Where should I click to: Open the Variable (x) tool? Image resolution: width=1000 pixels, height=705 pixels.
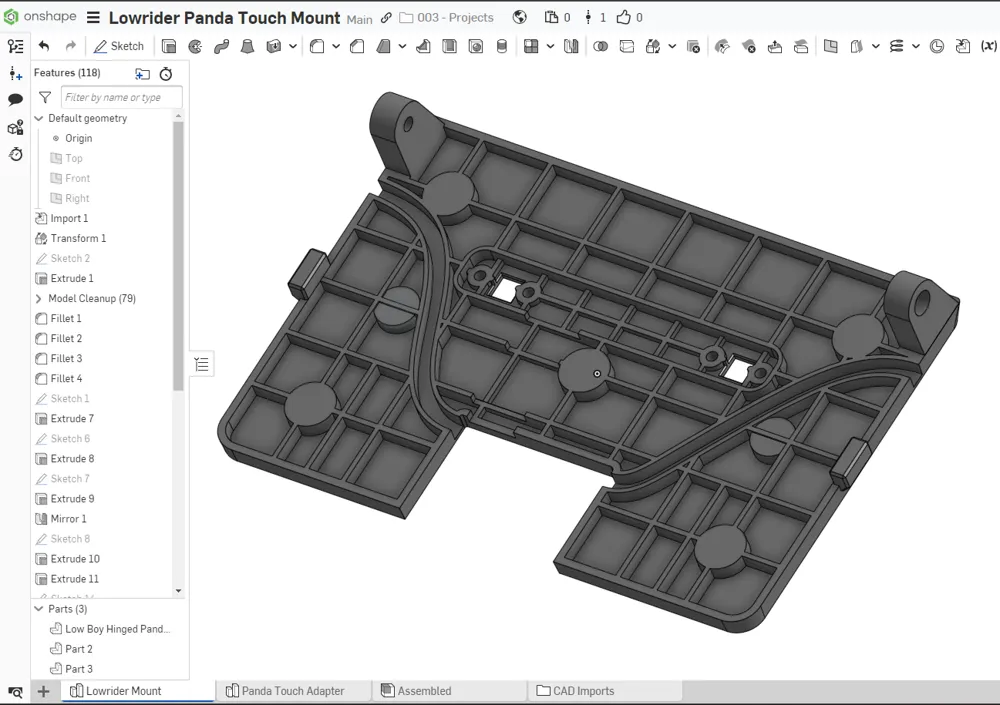[x=988, y=46]
